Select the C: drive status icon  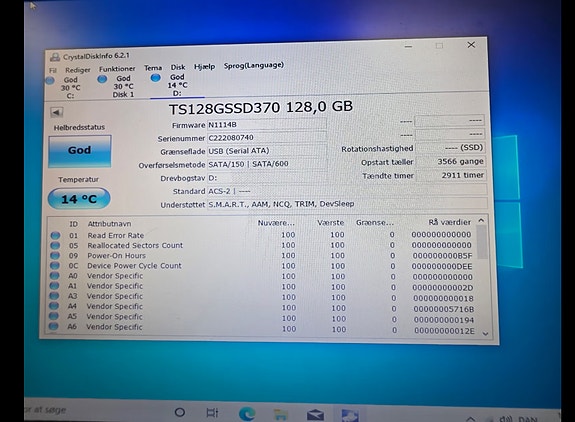(x=51, y=80)
